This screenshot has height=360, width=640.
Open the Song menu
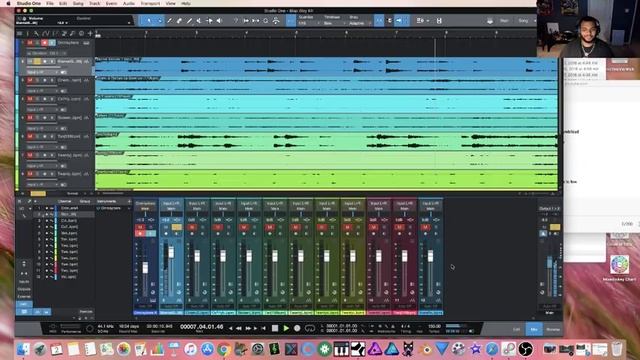point(78,3)
